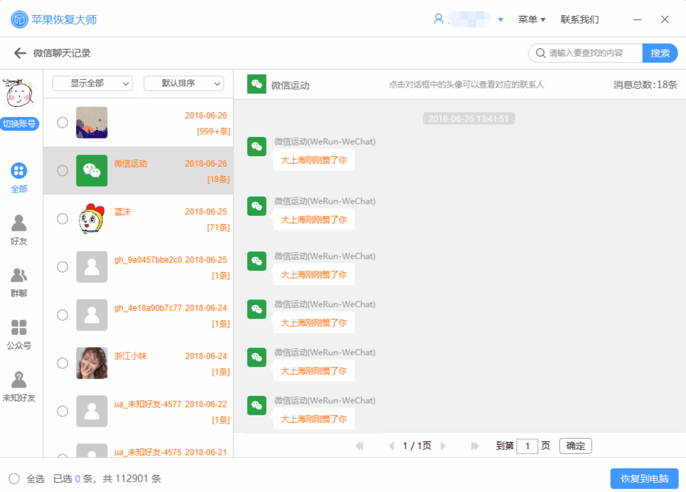Open the 联系我们 contact menu item
The height and width of the screenshot is (492, 686).
(x=580, y=19)
